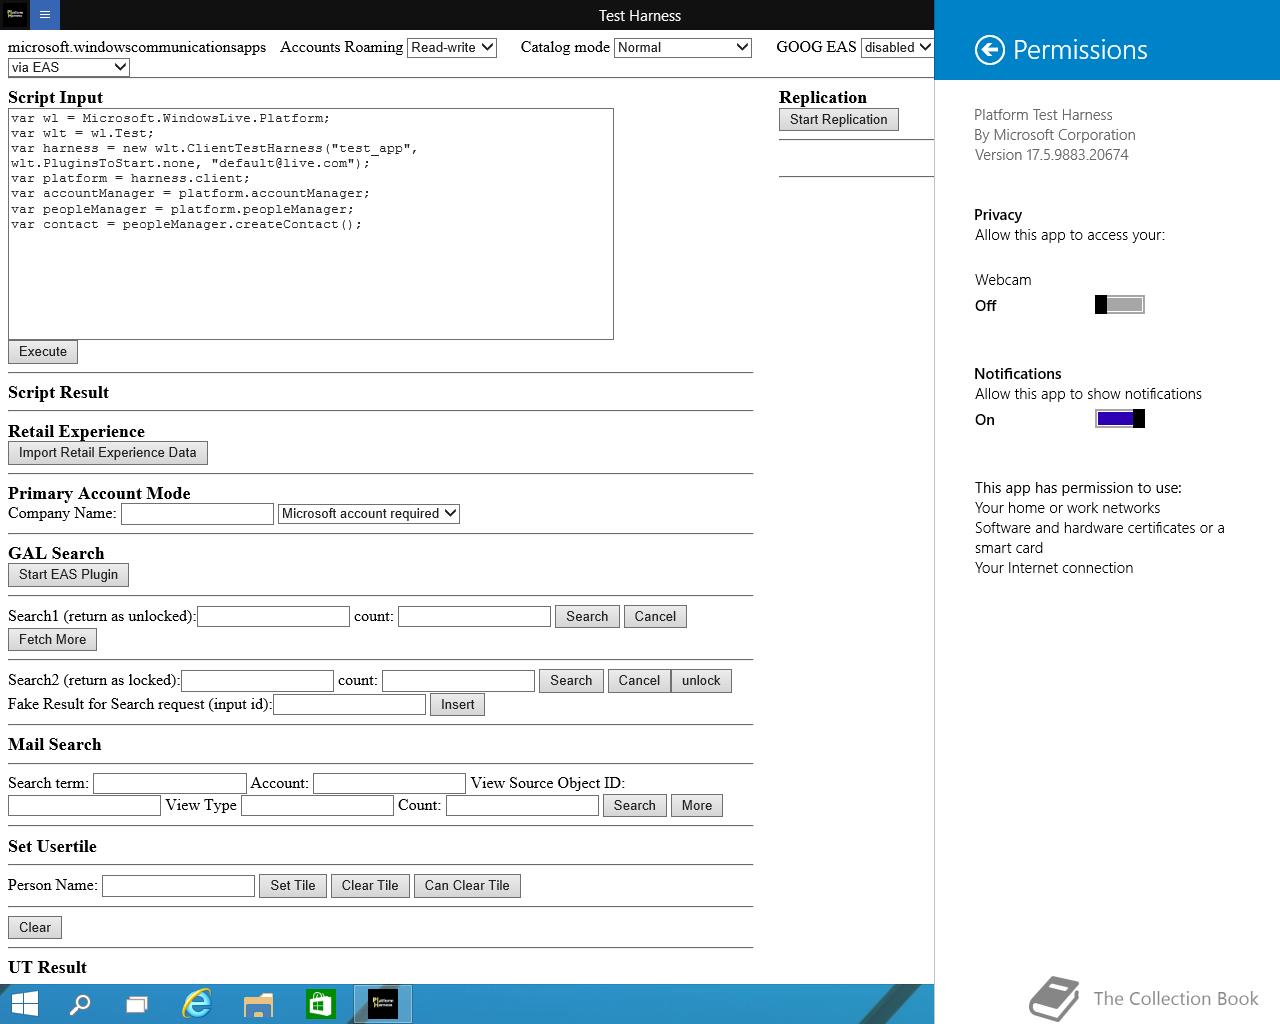The image size is (1280, 1024).
Task: Focus the Fake Result input id field
Action: [x=349, y=705]
